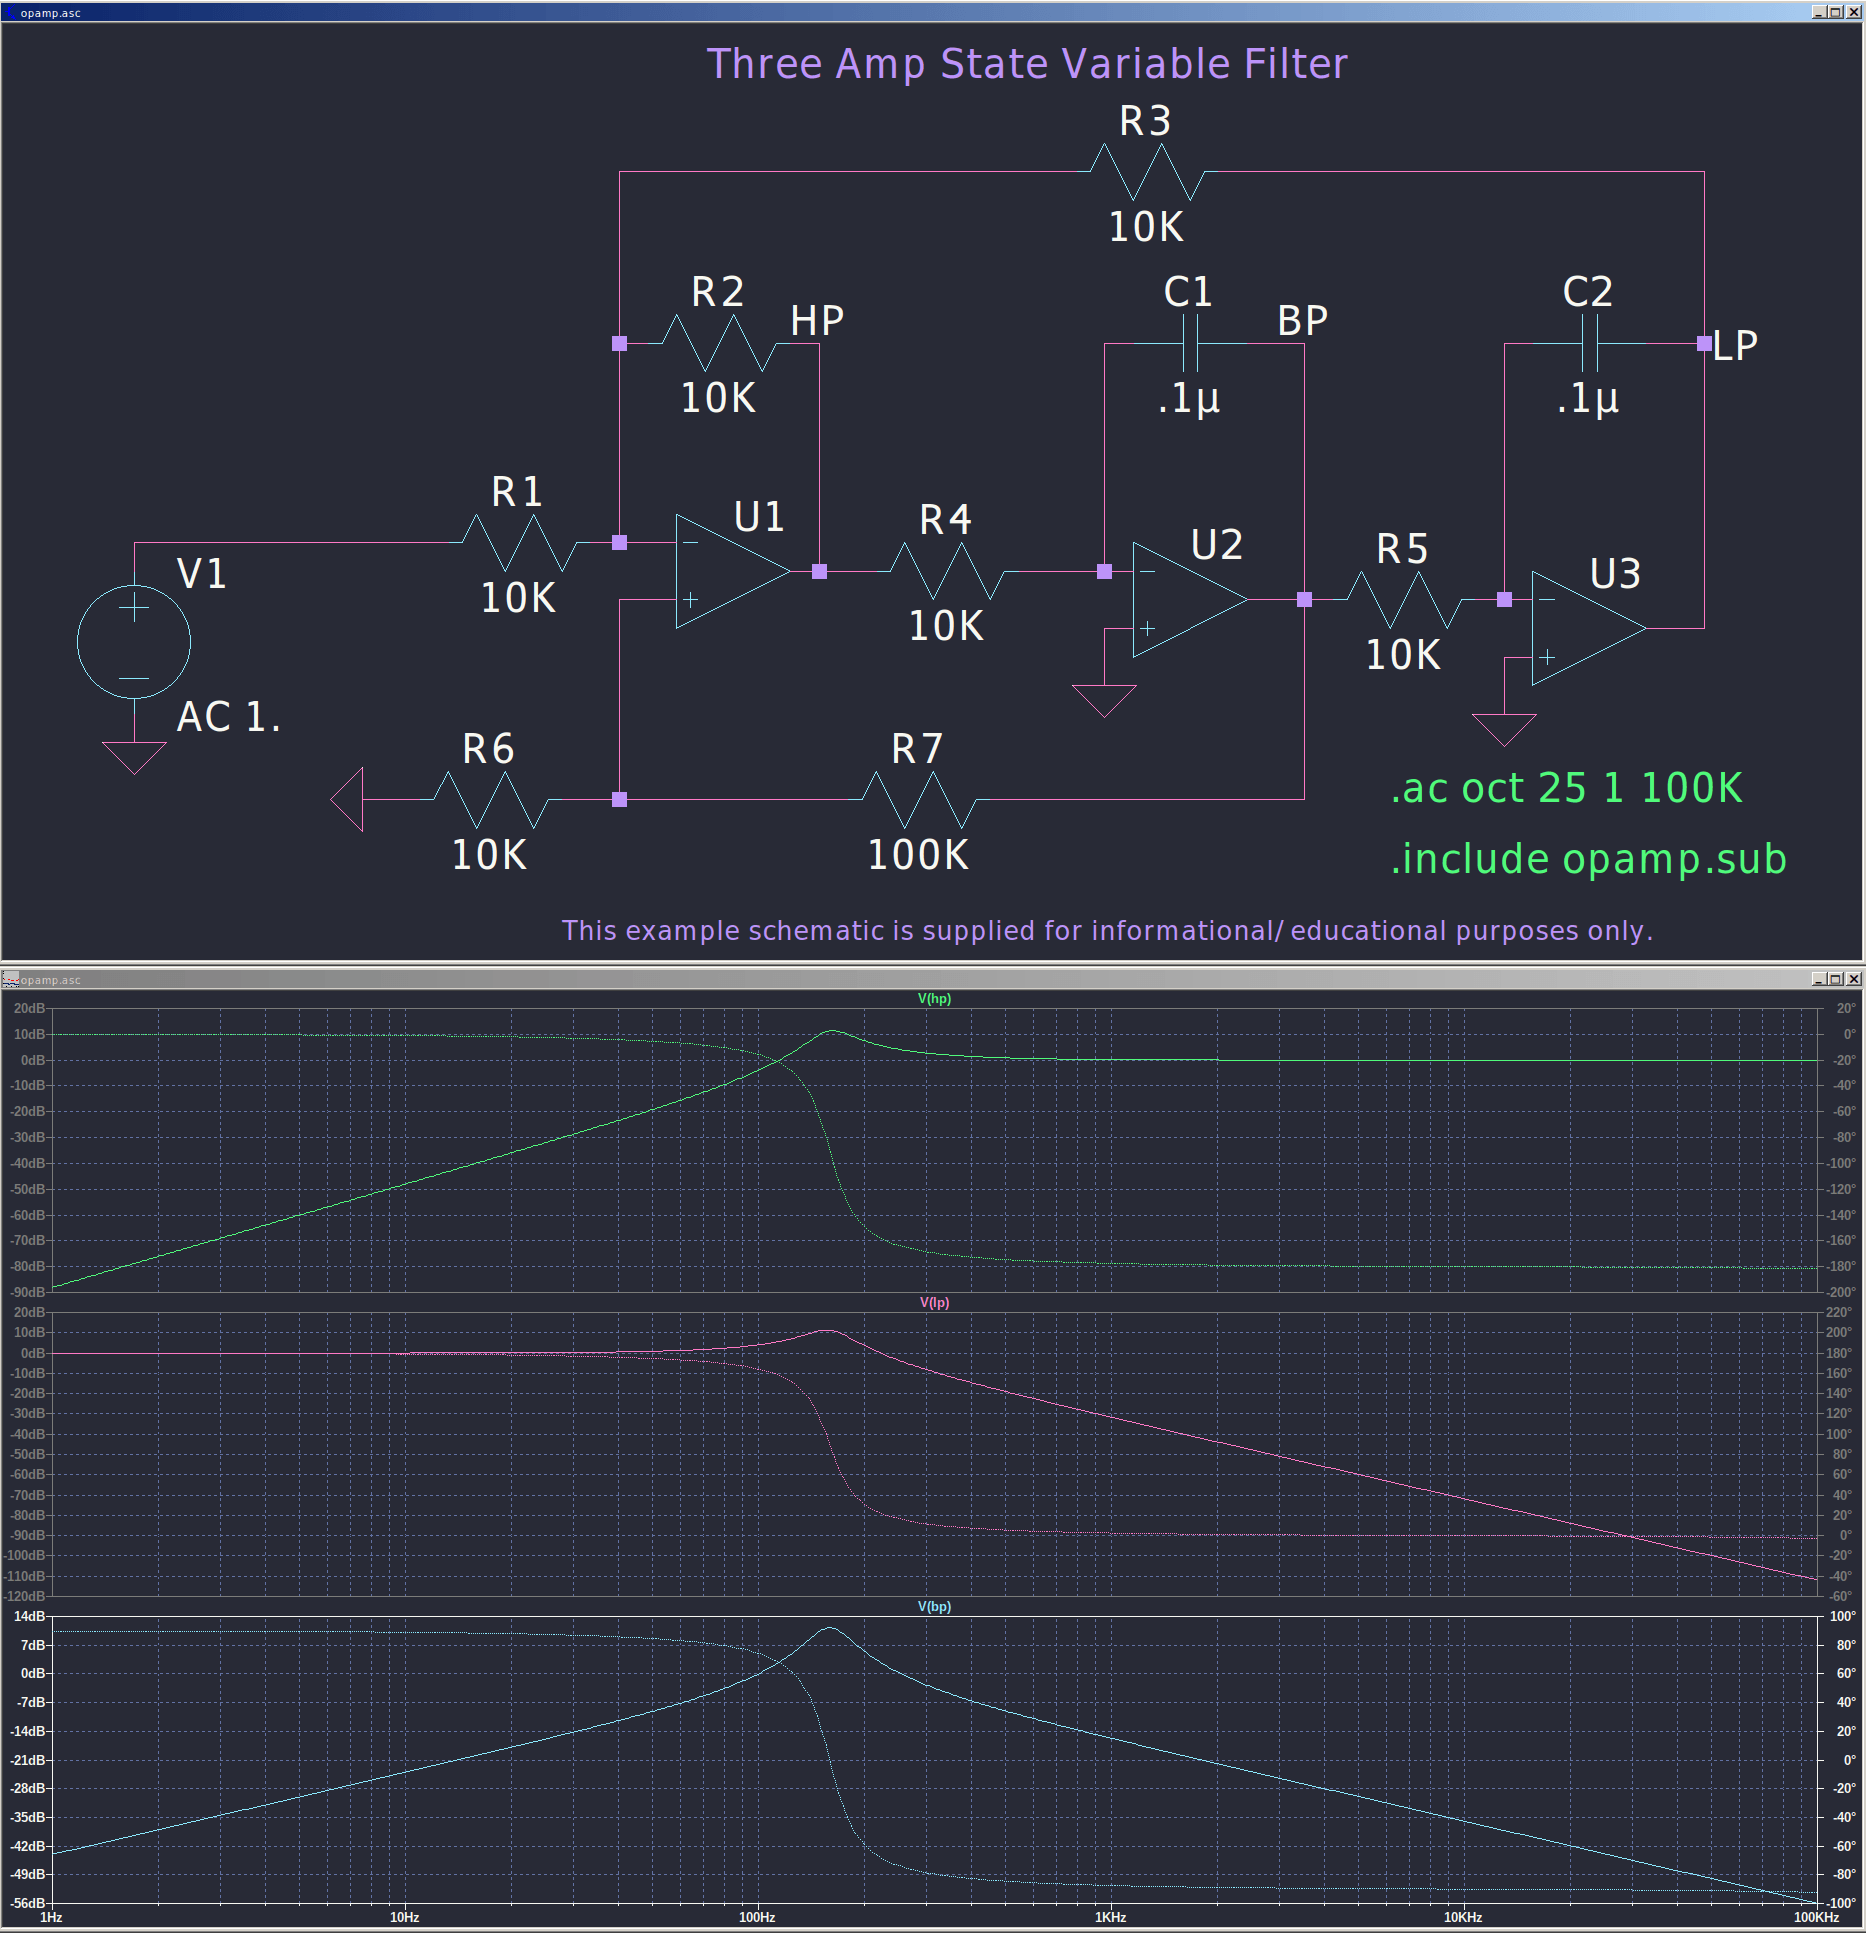
Task: Probe the BP node label
Action: (x=1302, y=321)
